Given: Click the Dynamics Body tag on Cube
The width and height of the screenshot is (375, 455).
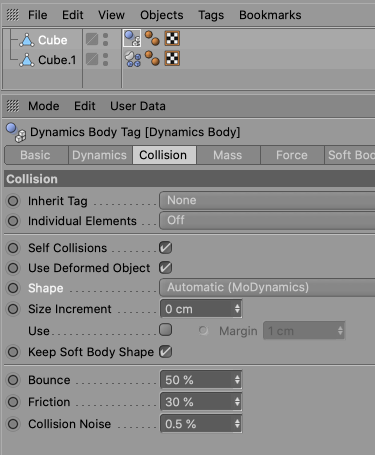Looking at the screenshot, I should tap(132, 38).
